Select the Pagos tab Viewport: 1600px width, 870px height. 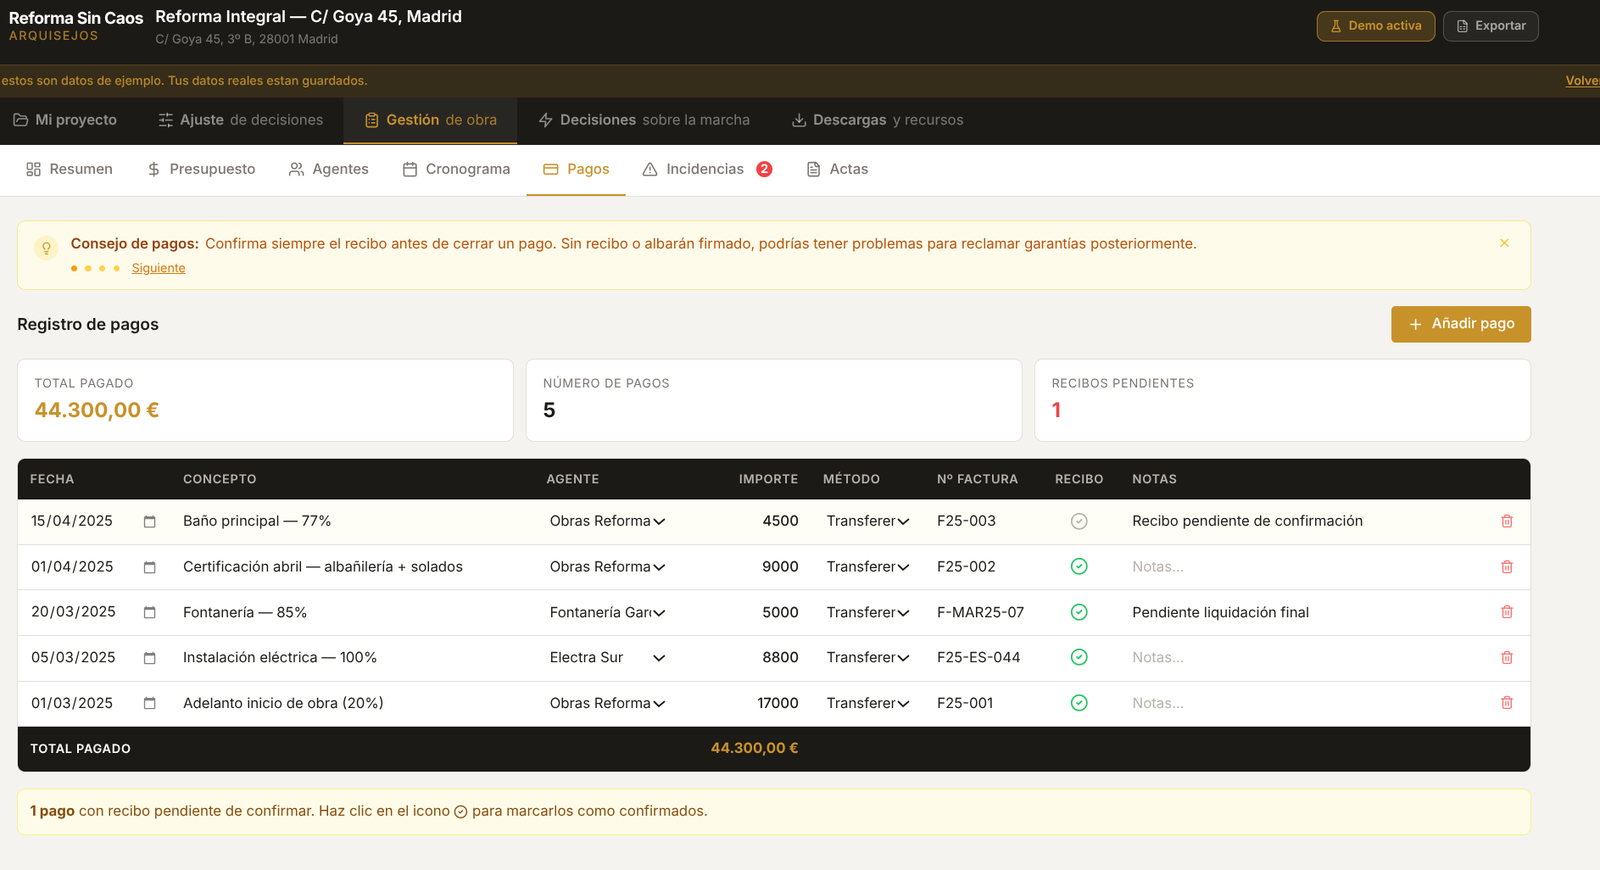pos(576,169)
